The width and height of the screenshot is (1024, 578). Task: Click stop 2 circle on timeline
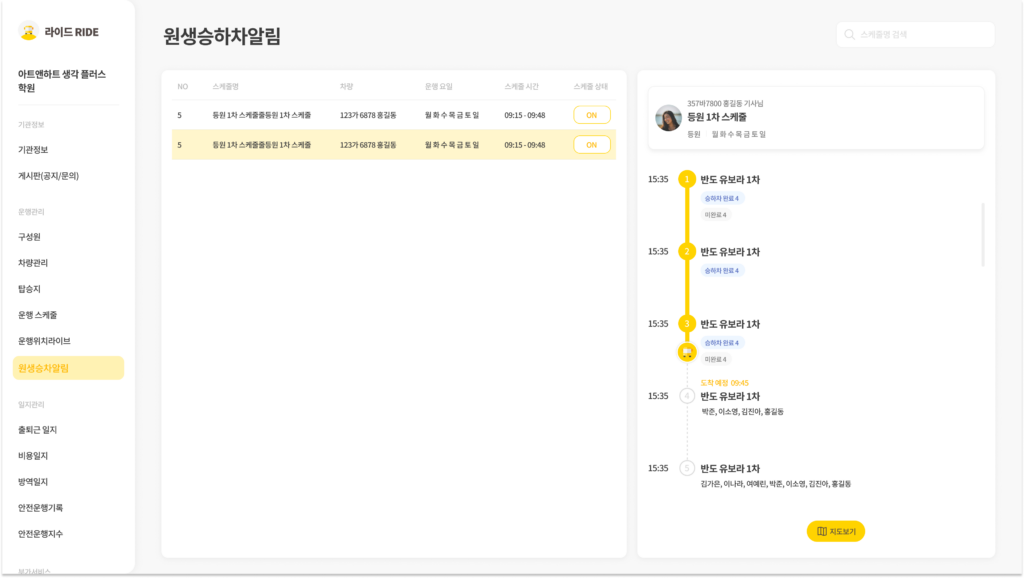point(687,251)
